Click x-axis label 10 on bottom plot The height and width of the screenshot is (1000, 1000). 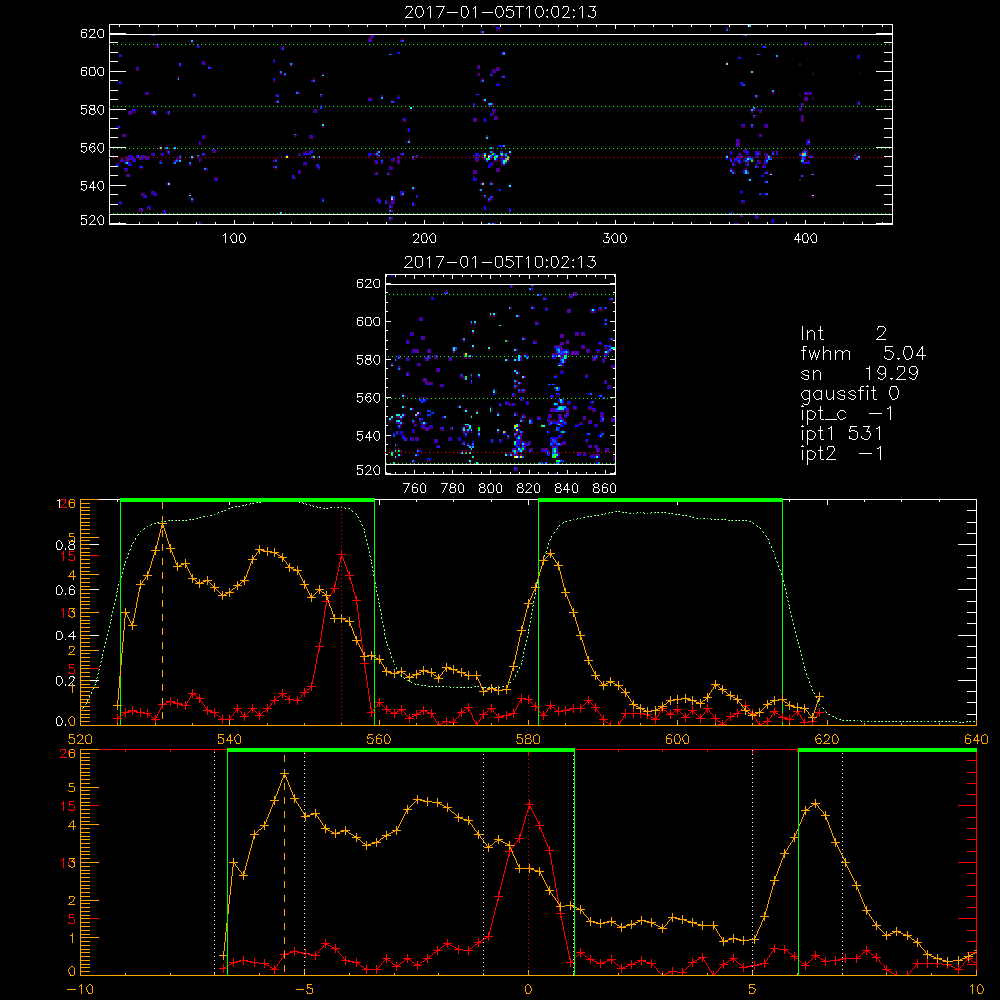pyautogui.click(x=976, y=989)
